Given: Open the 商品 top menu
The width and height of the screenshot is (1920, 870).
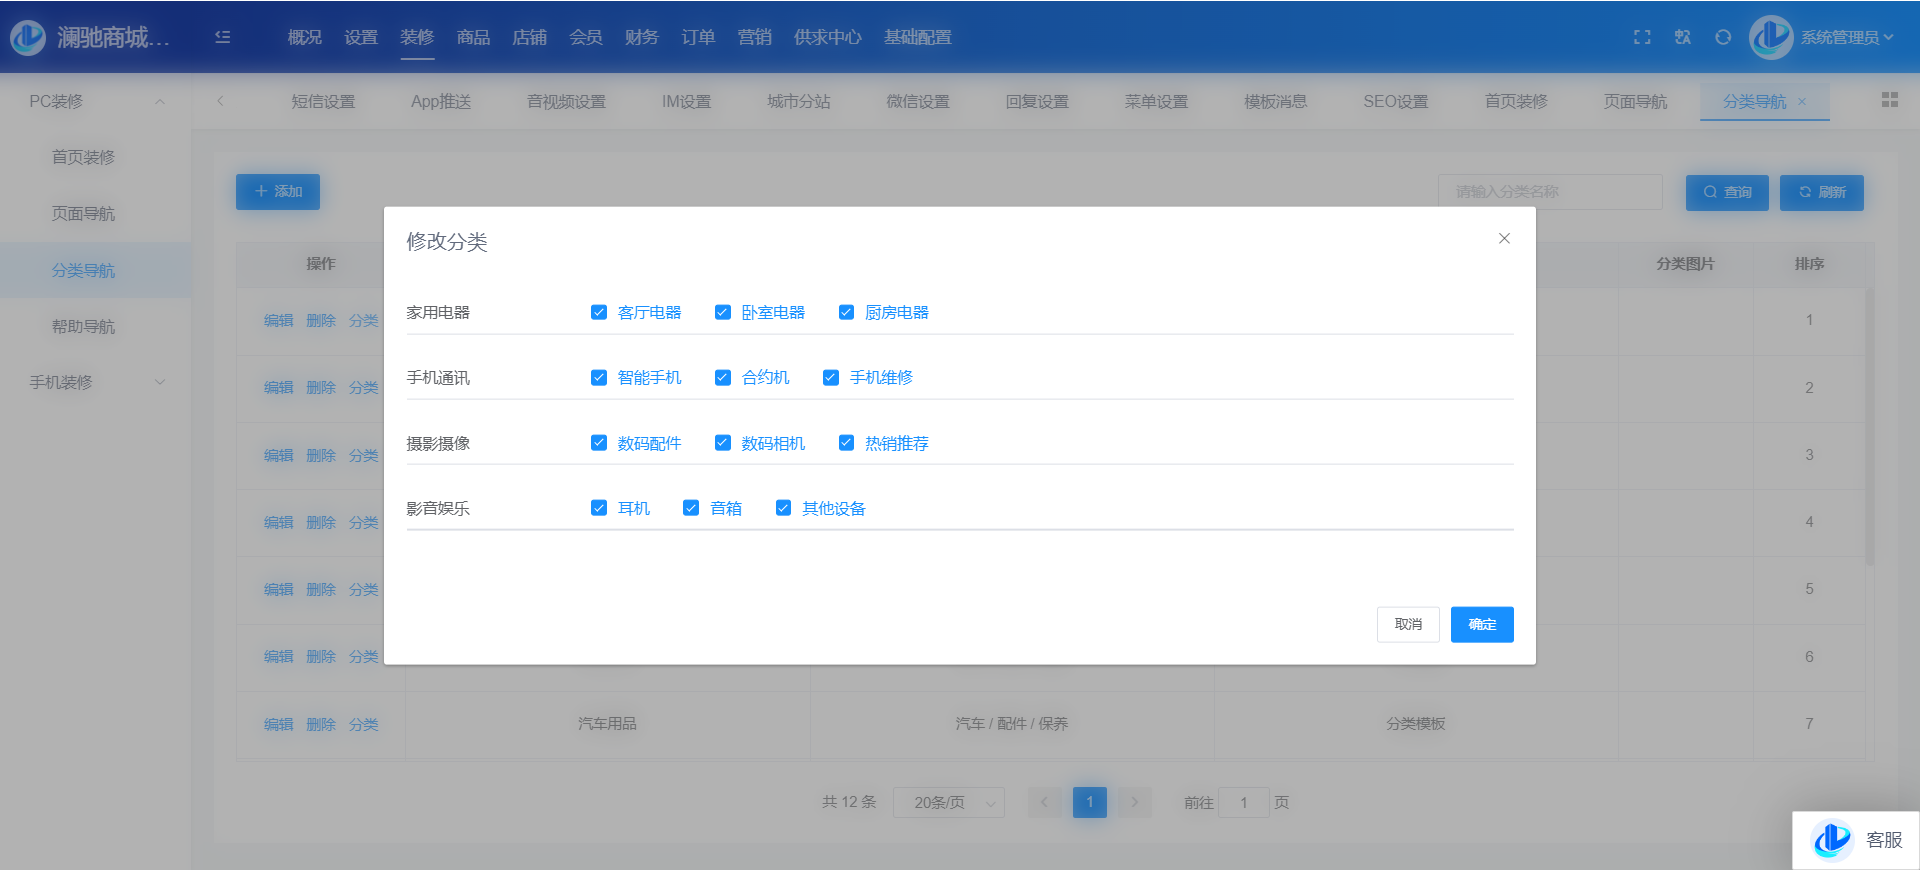Looking at the screenshot, I should [x=473, y=37].
